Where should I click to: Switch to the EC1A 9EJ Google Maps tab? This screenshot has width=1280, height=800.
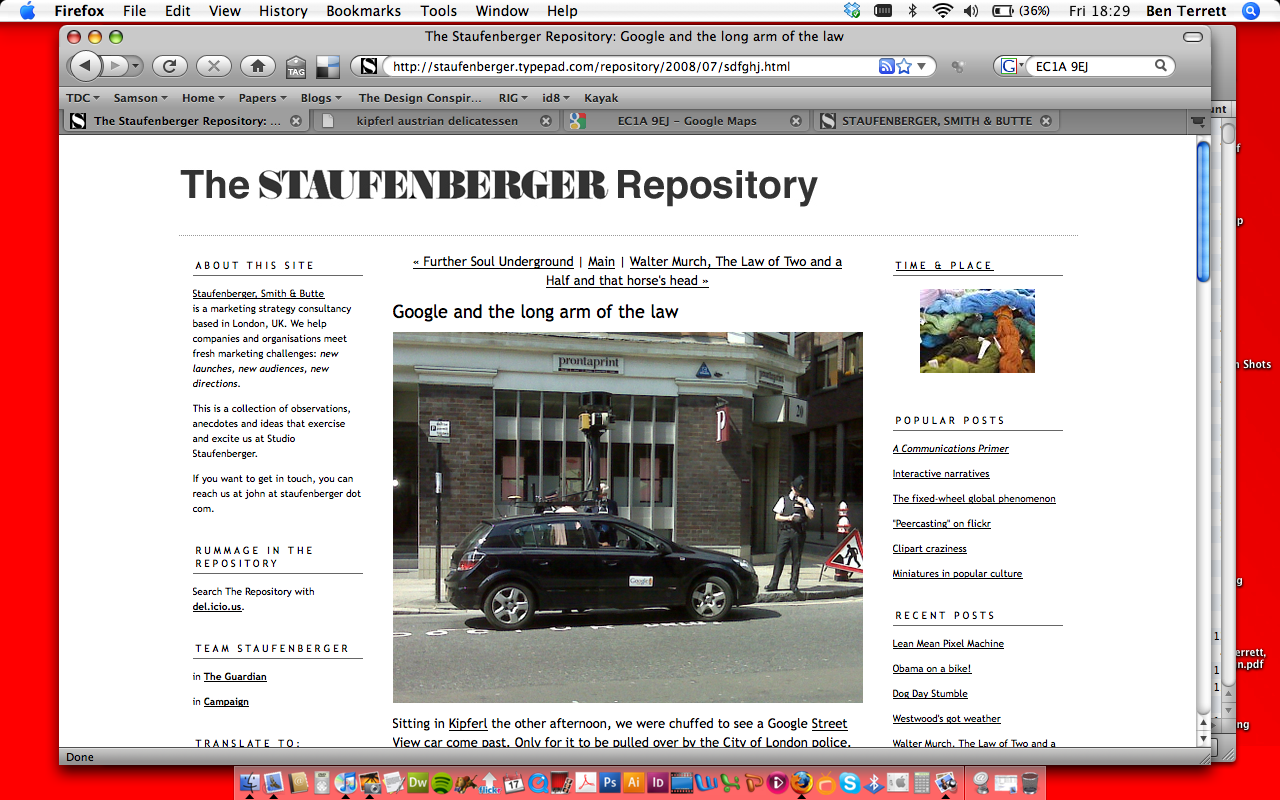(685, 121)
